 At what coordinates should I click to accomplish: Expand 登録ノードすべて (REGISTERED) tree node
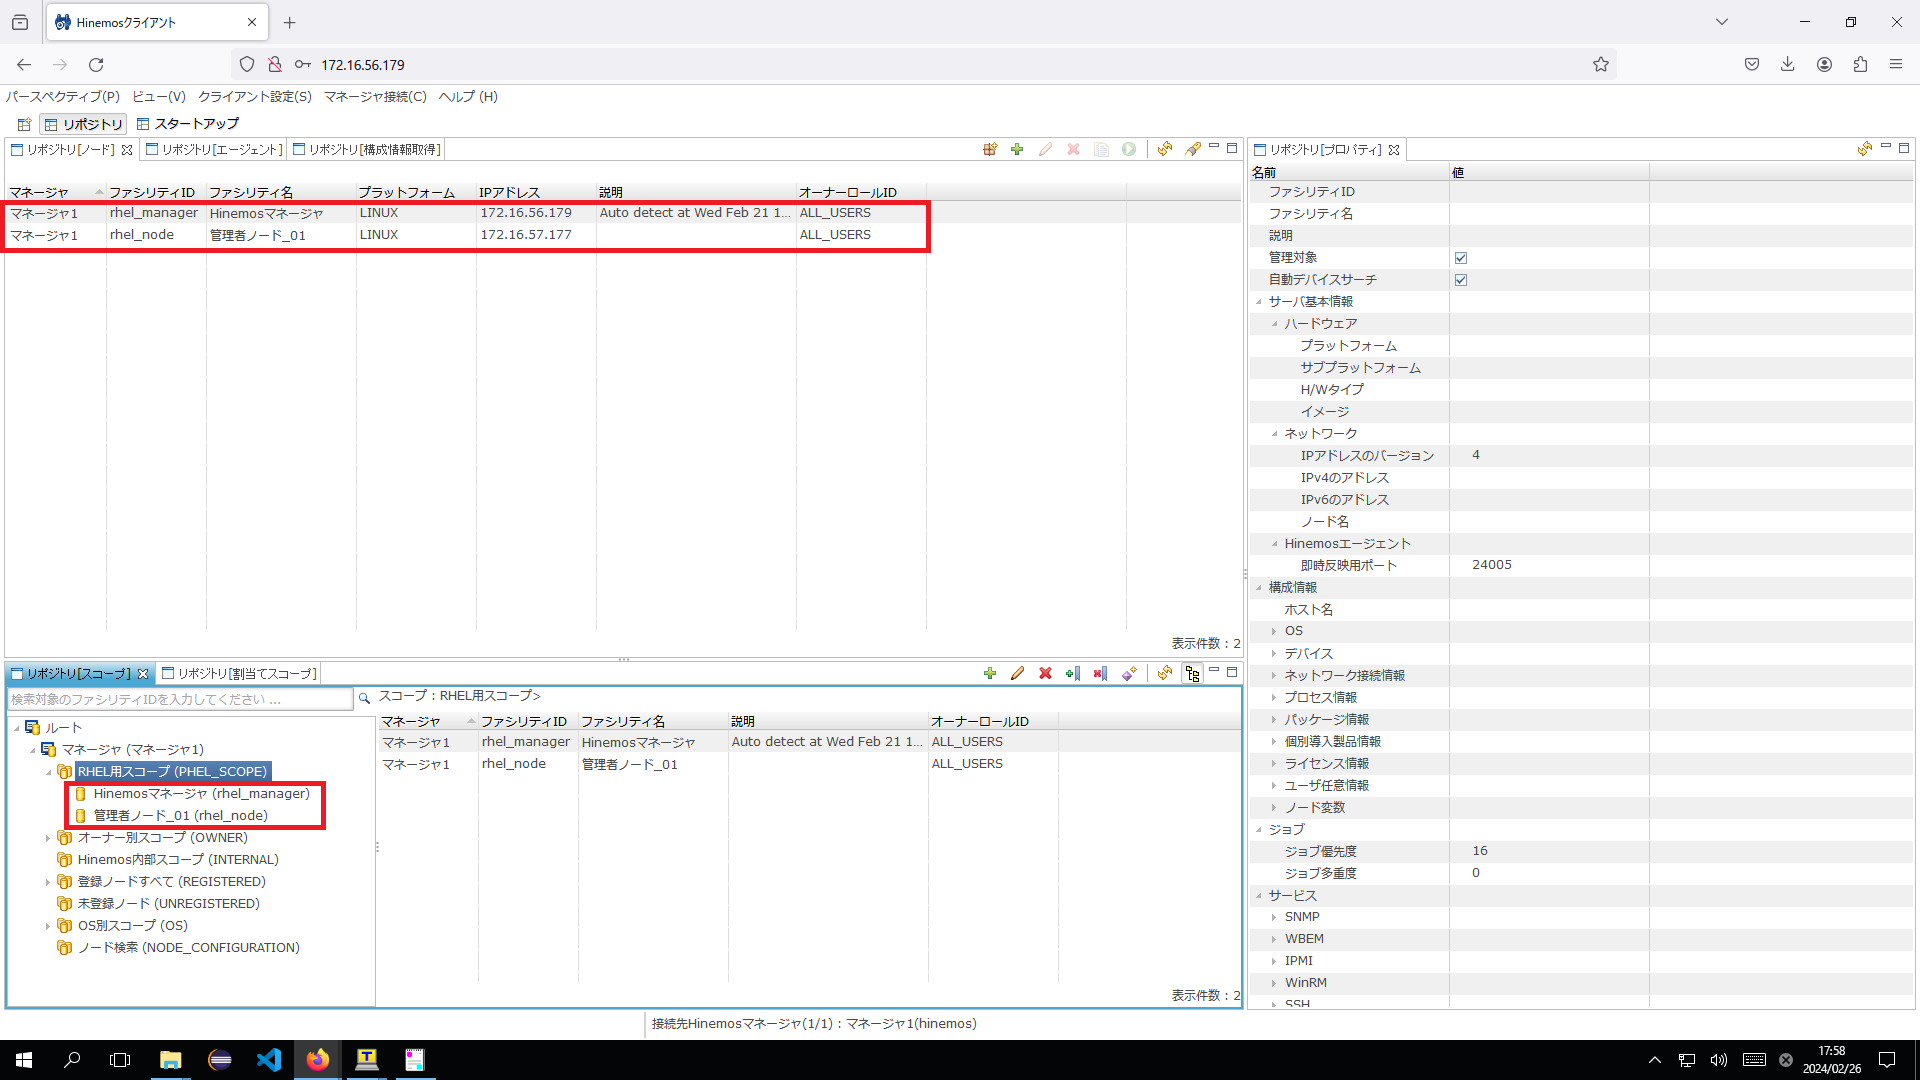tap(47, 882)
